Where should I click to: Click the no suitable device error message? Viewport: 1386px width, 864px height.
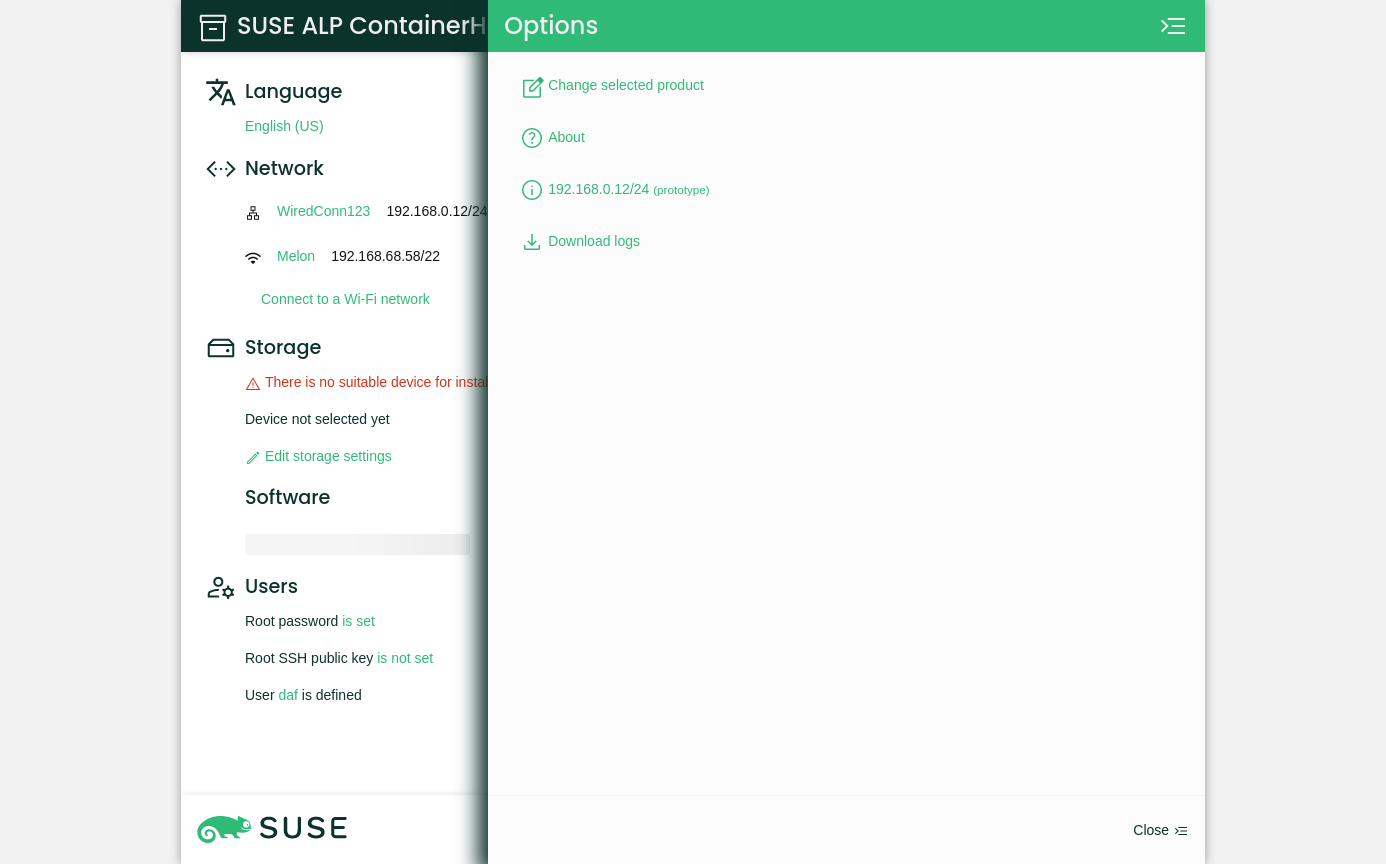376,382
